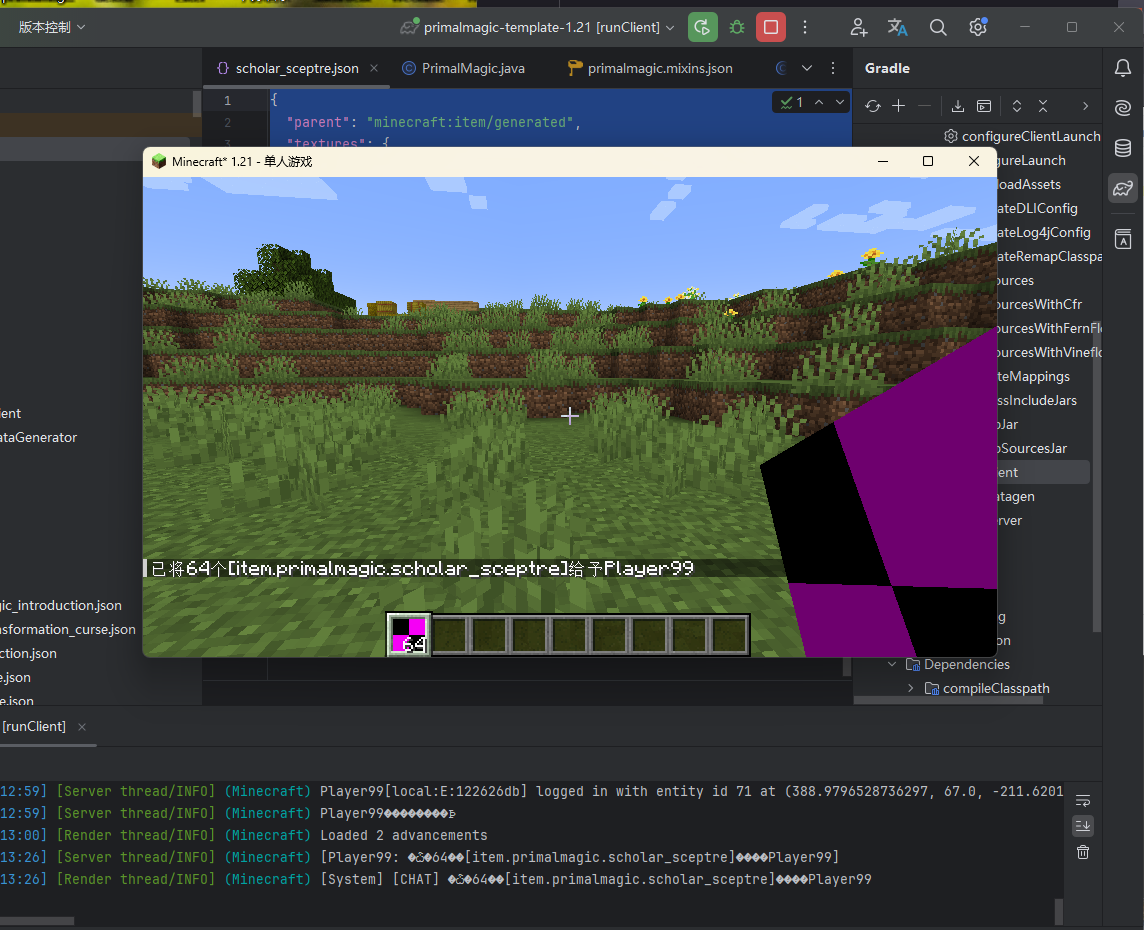Image resolution: width=1144 pixels, height=930 pixels.
Task: Open the Code With Me user icon
Action: coord(859,28)
